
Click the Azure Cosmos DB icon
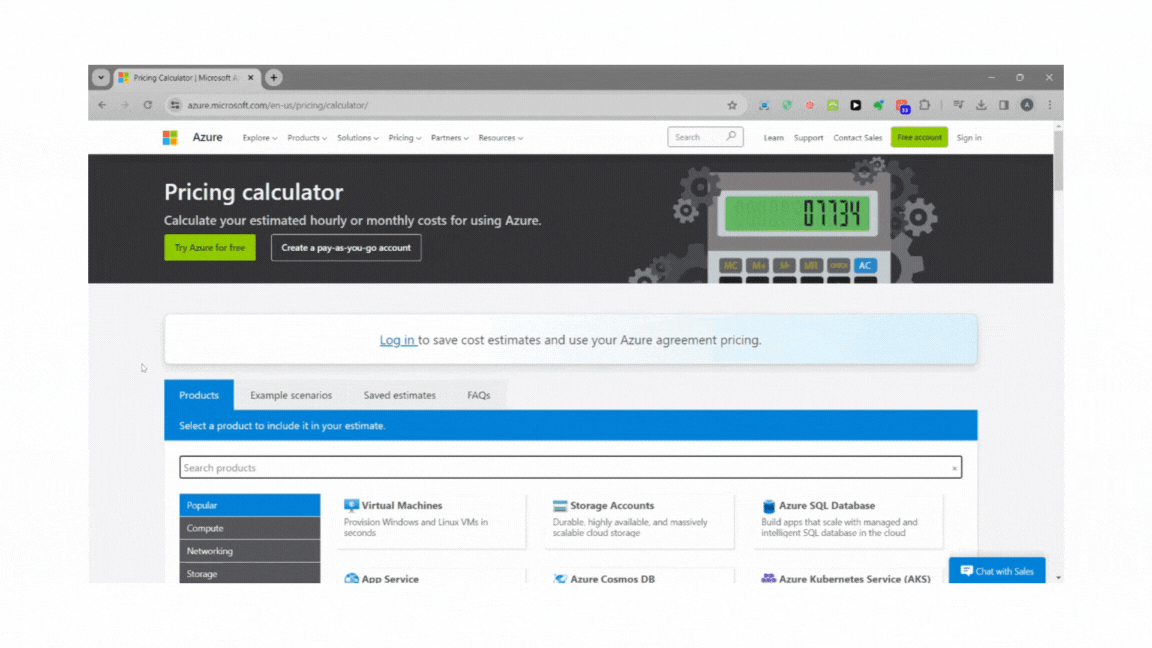click(x=560, y=578)
